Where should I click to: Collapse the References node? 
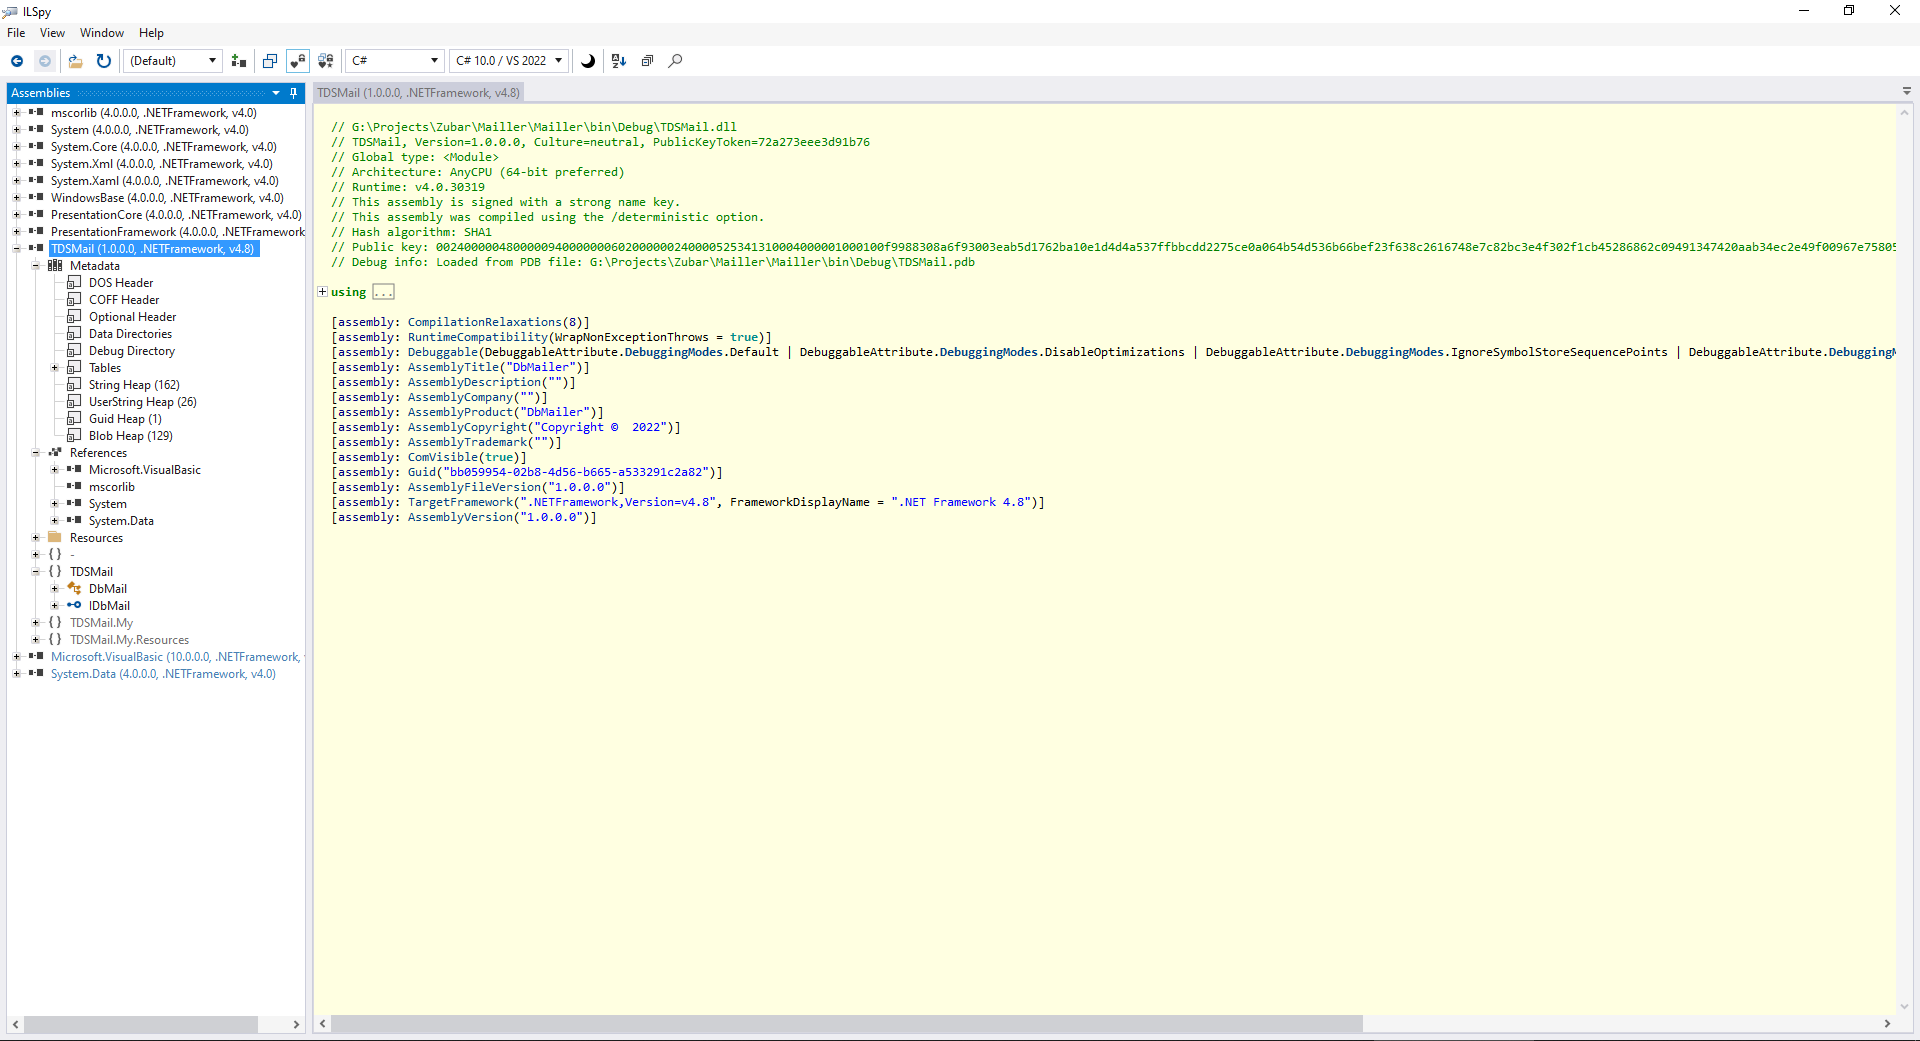pyautogui.click(x=36, y=453)
